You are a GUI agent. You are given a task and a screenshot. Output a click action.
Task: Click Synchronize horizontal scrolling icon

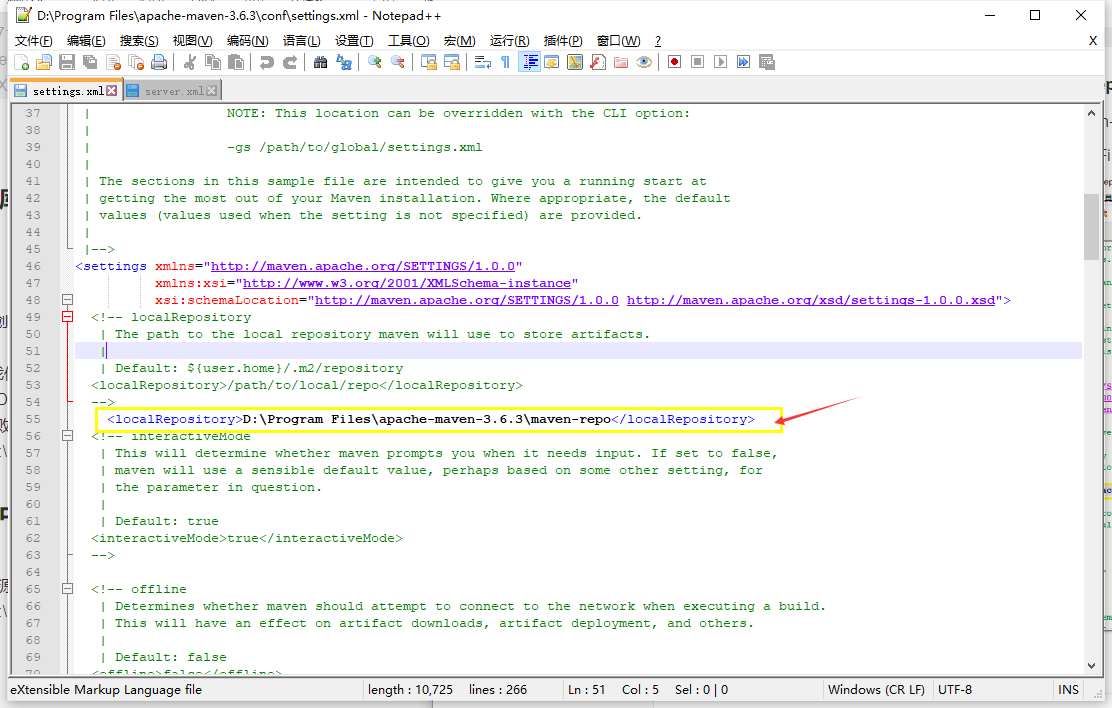click(452, 62)
